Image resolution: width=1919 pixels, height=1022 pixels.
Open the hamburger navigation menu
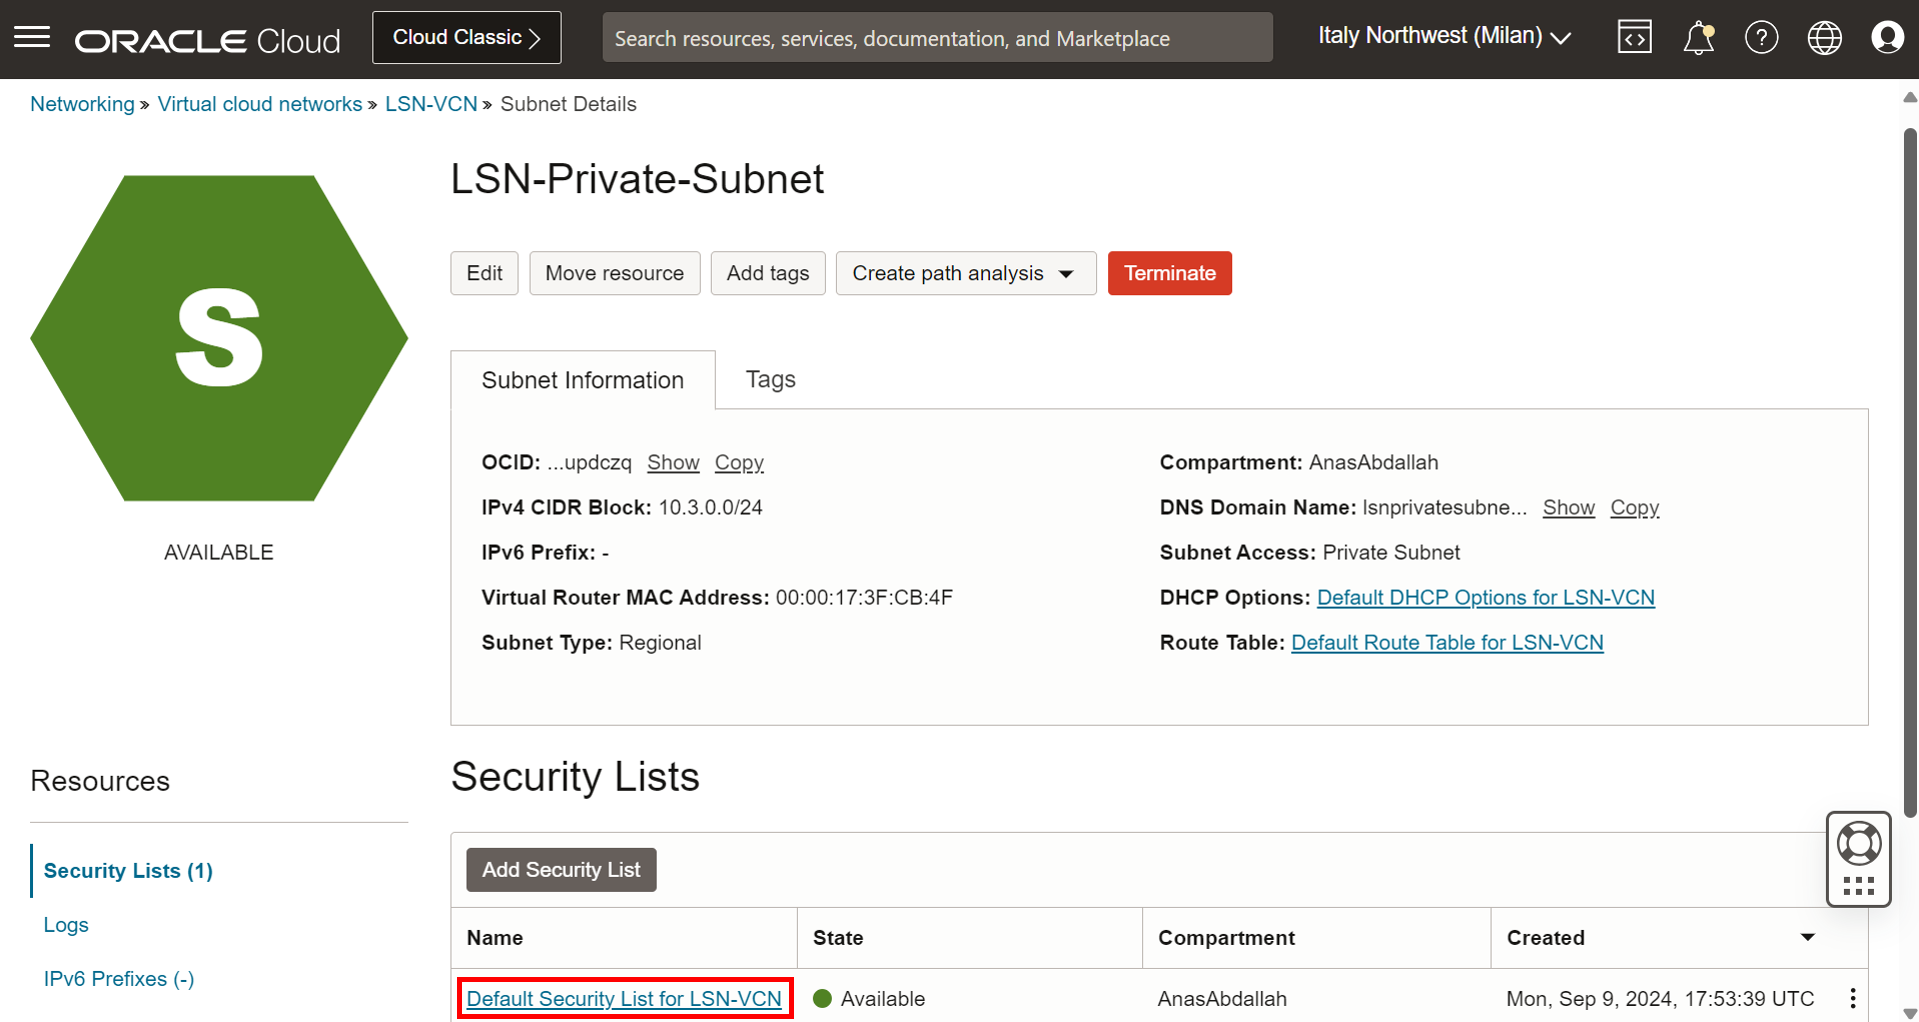[32, 38]
